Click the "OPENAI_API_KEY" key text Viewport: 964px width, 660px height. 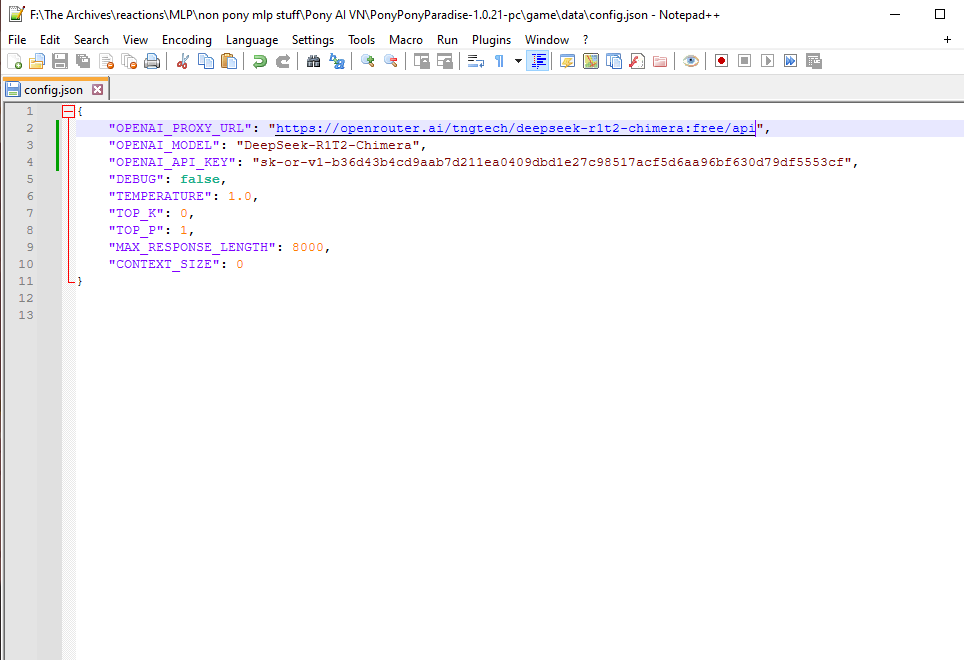pyautogui.click(x=172, y=162)
